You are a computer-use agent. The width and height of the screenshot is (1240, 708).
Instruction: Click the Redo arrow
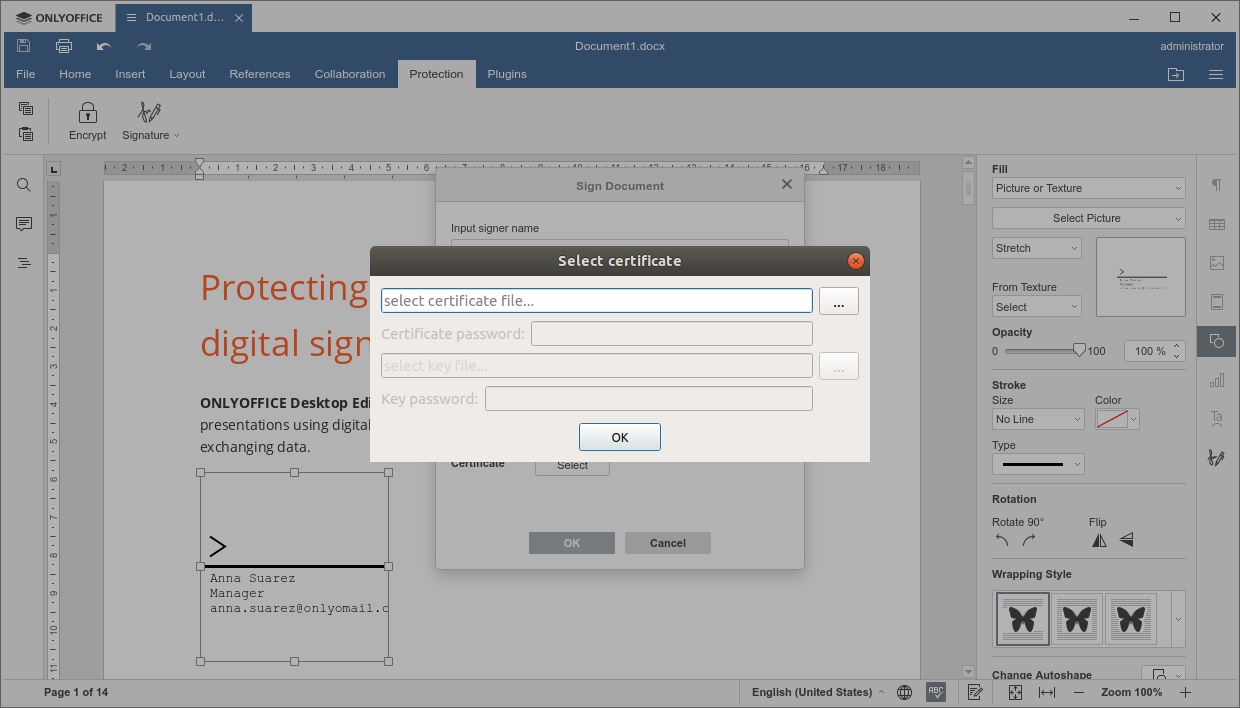point(144,46)
